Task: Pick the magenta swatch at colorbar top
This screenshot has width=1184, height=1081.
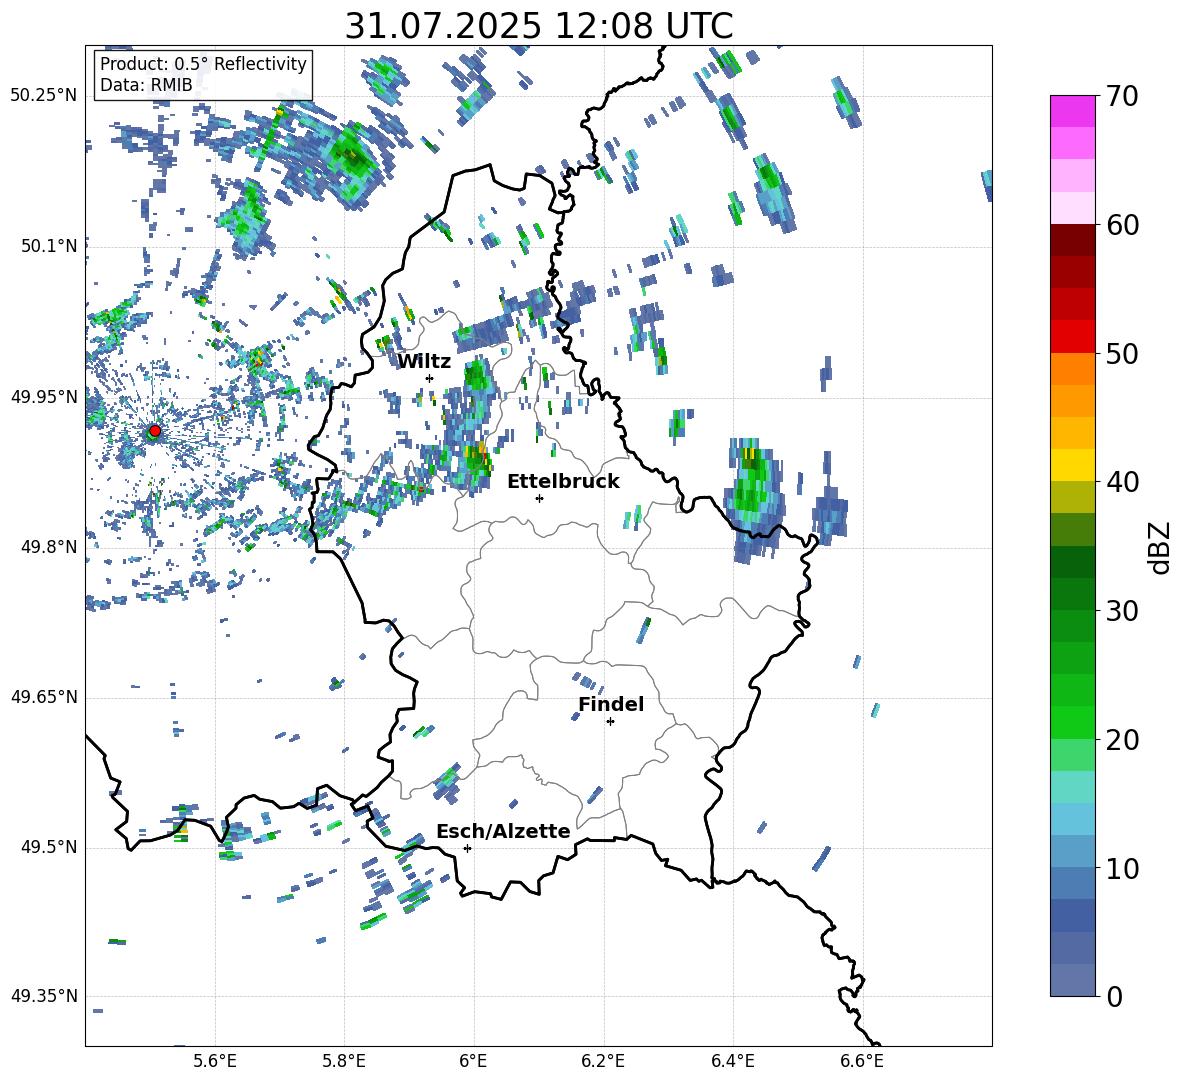Action: tap(1072, 112)
